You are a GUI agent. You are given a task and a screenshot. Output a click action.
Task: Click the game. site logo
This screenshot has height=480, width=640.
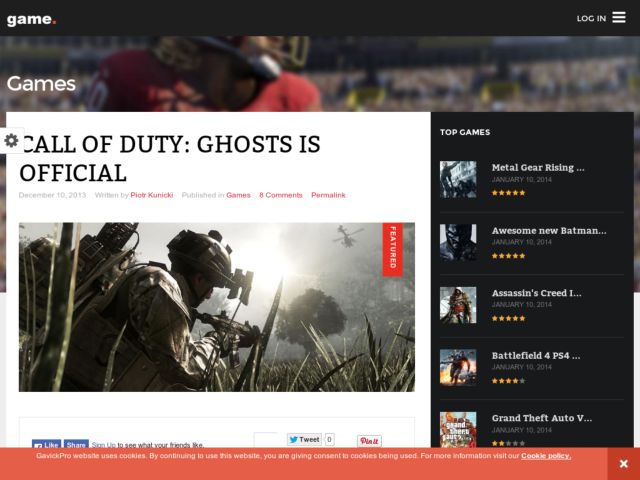[32, 19]
